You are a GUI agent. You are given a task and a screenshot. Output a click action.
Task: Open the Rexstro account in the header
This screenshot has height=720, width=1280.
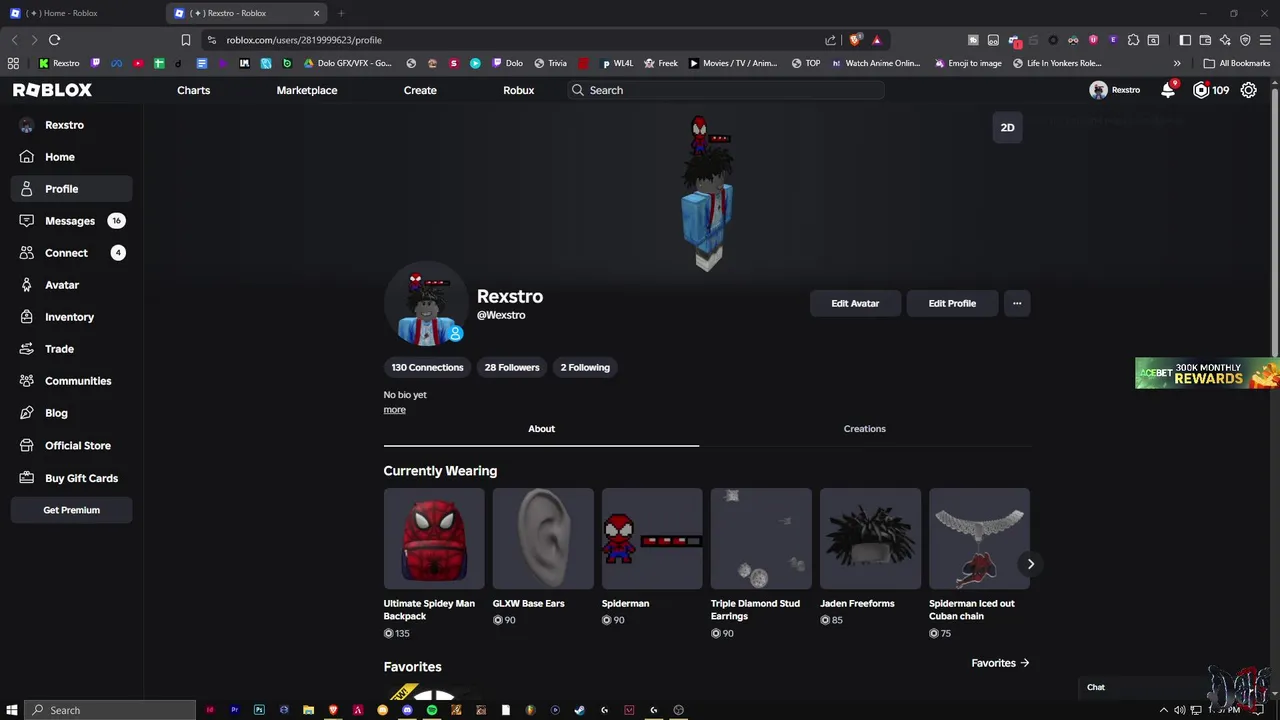[1115, 90]
